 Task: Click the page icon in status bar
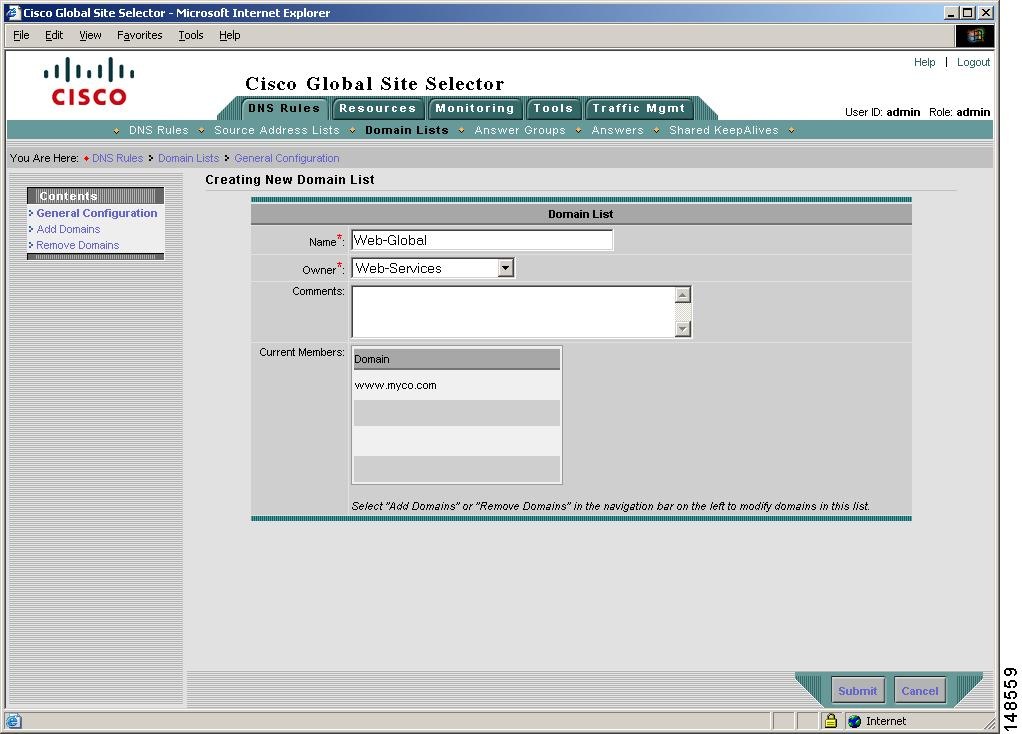15,720
